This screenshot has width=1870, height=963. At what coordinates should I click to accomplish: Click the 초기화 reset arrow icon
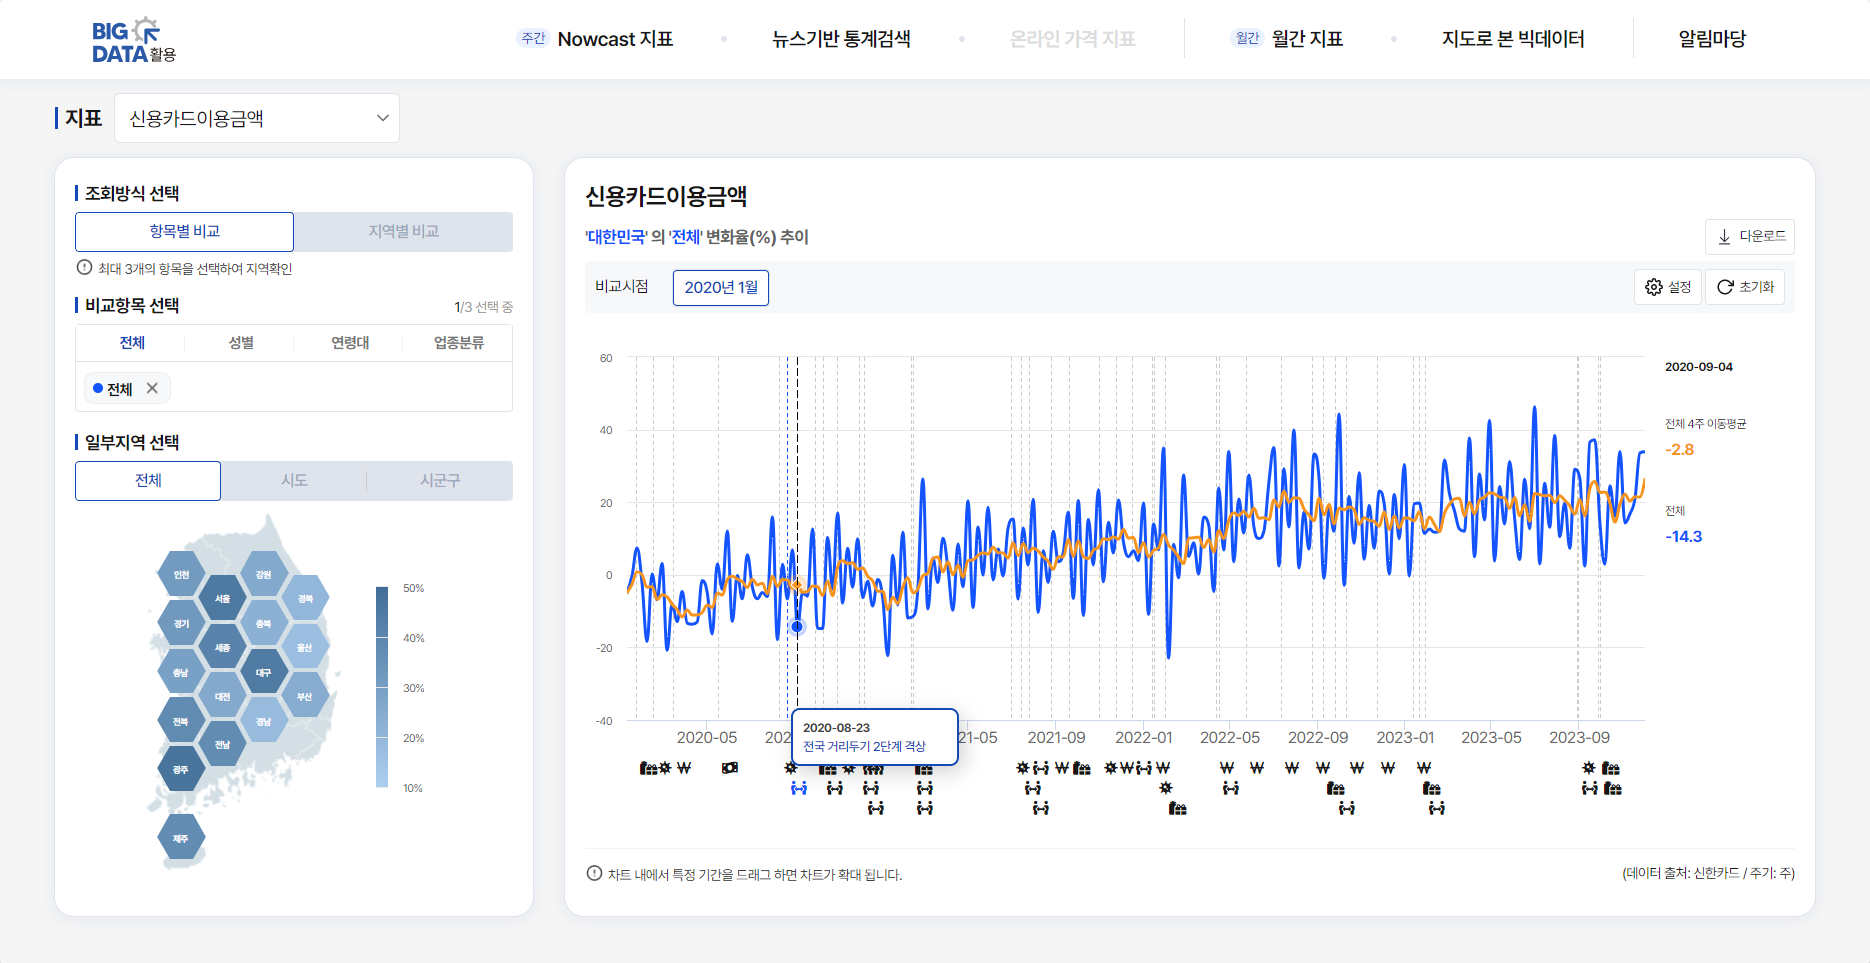1725,287
